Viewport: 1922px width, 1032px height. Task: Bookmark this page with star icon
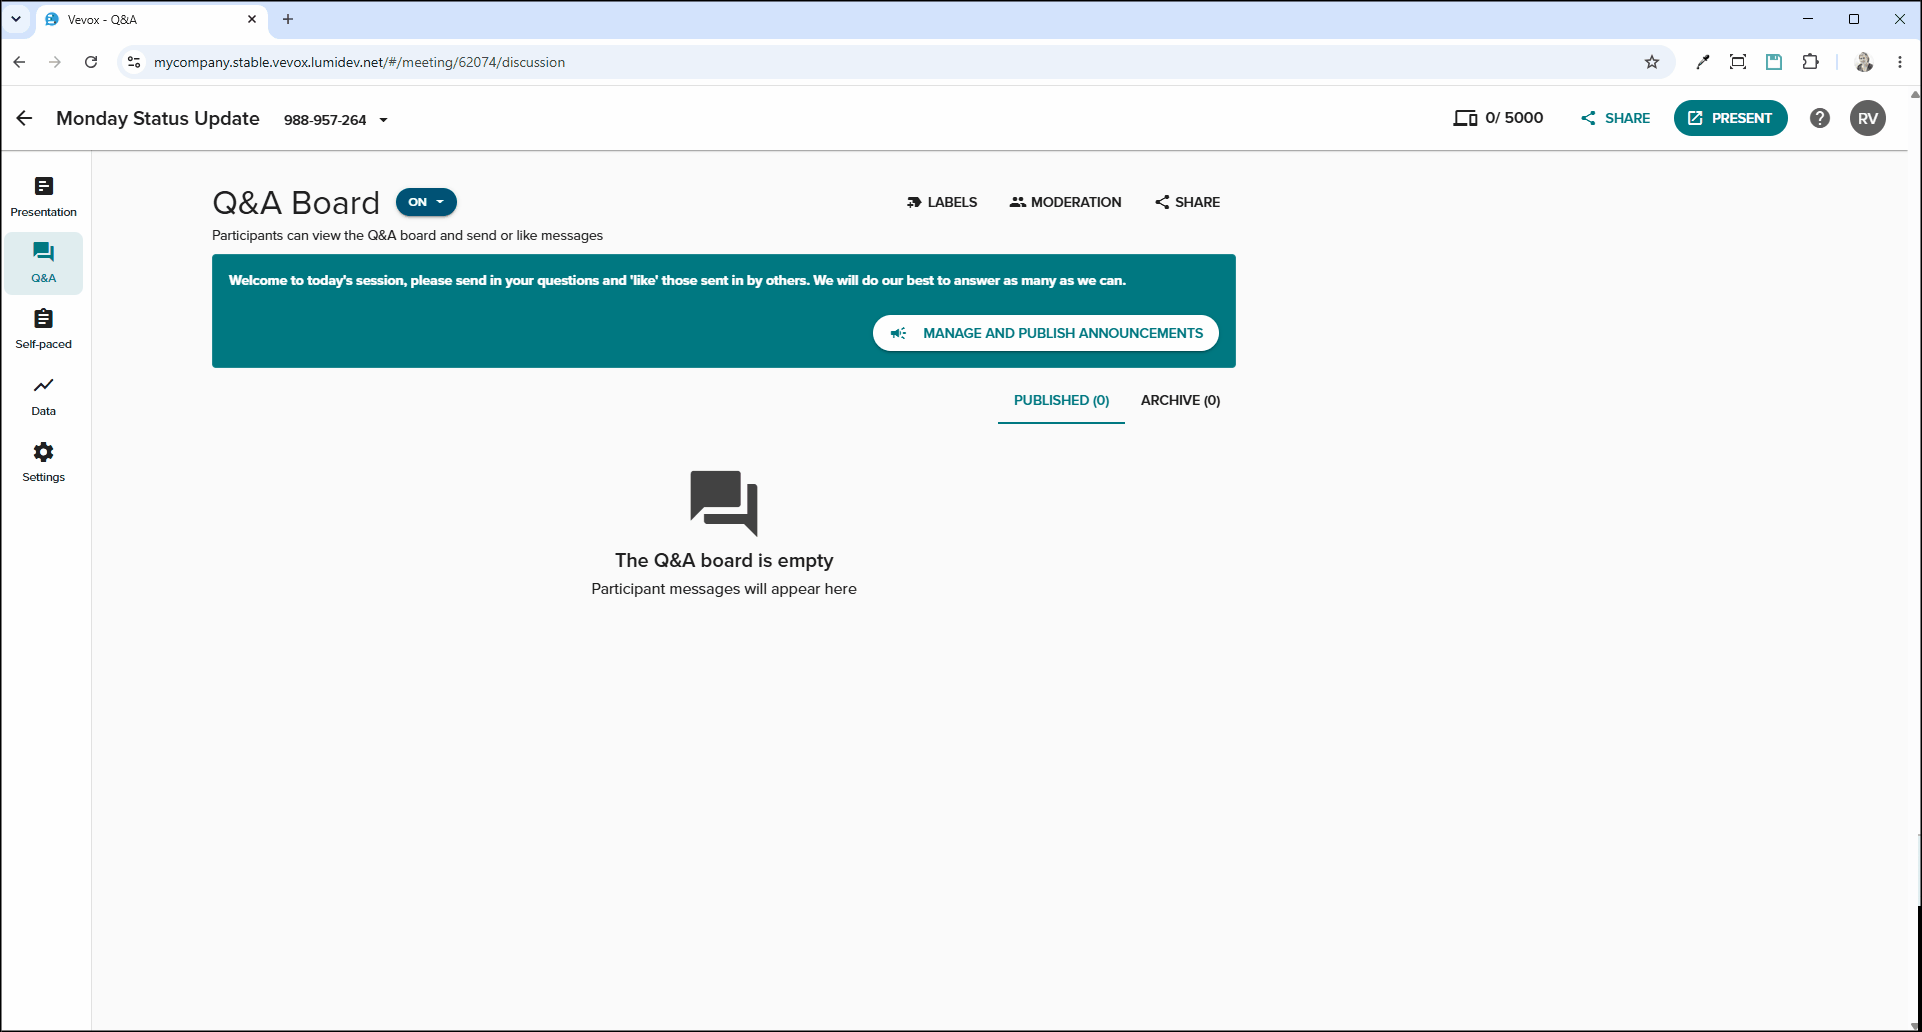point(1652,62)
